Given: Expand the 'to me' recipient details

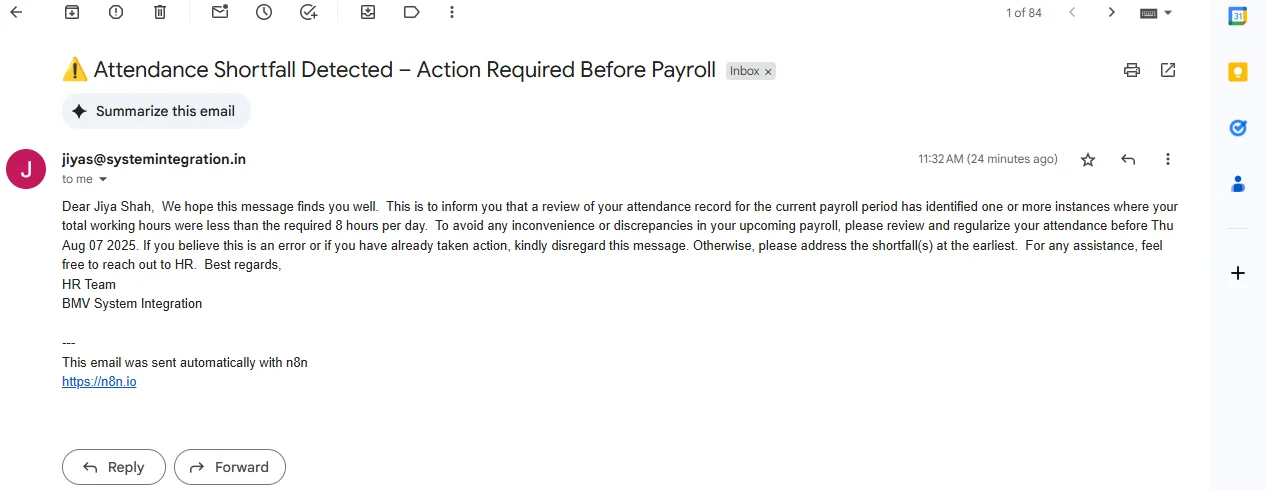Looking at the screenshot, I should tap(102, 180).
